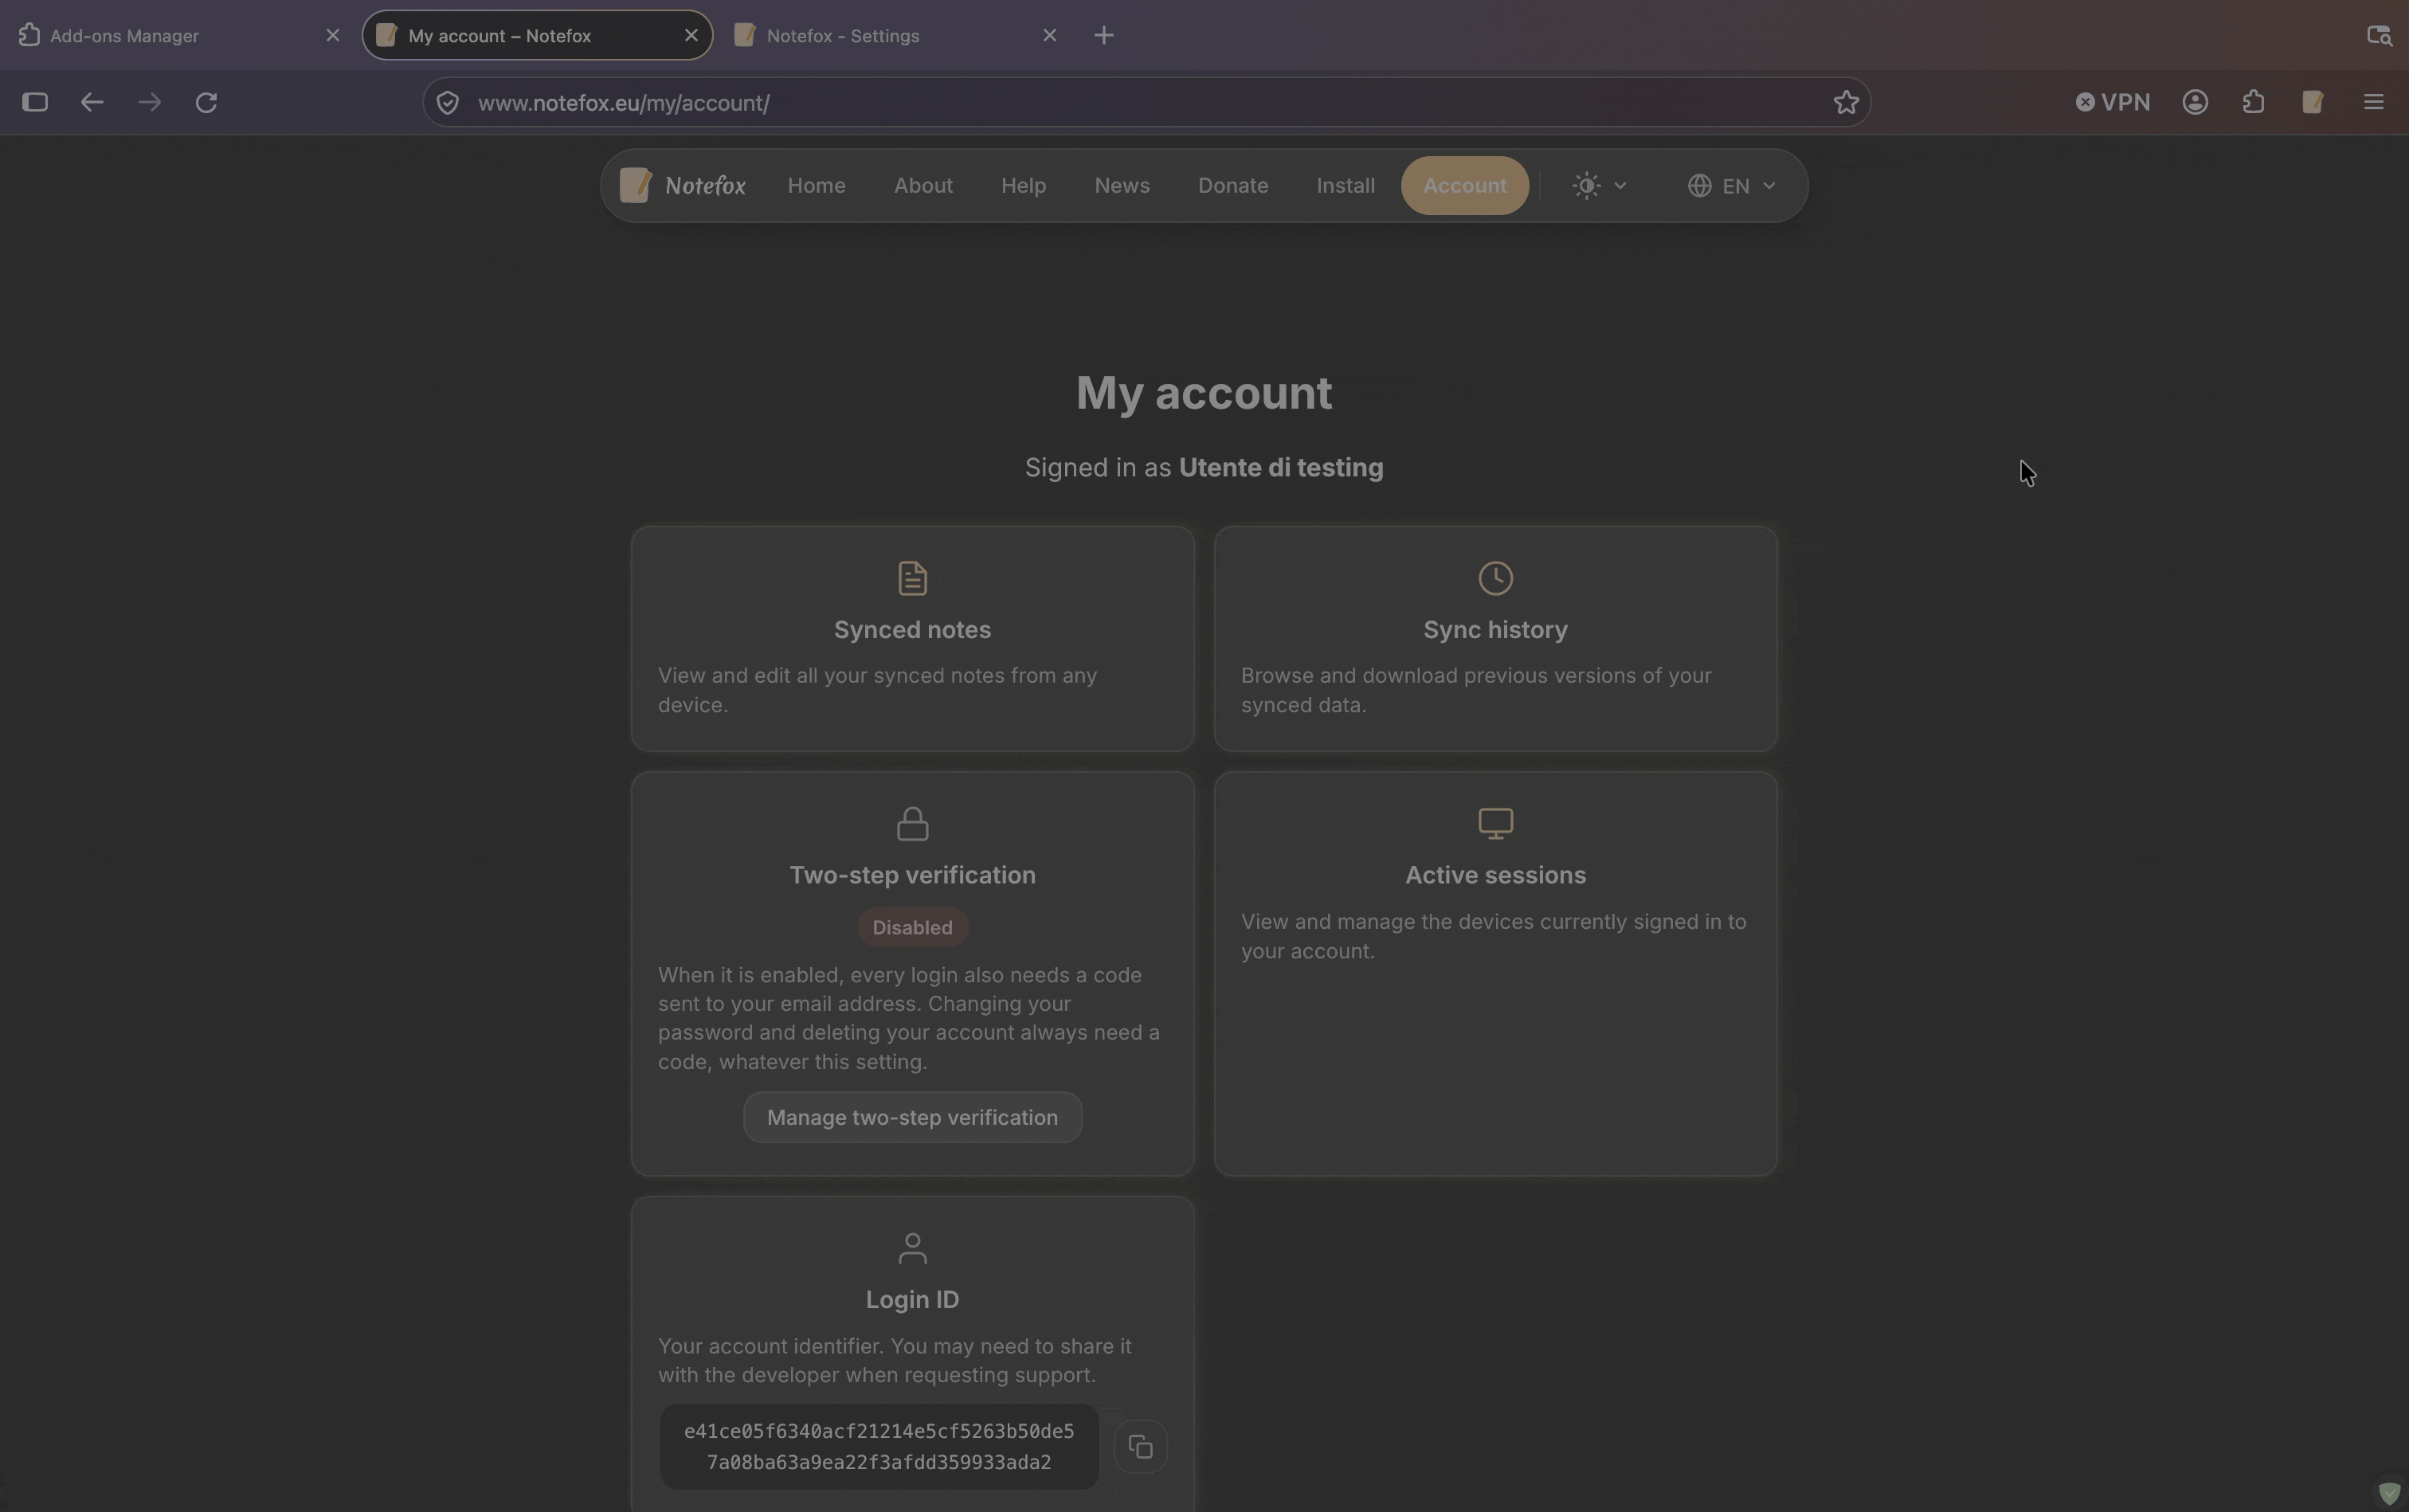This screenshot has height=1512, width=2409.
Task: Click the Notefox brand name link
Action: pyautogui.click(x=705, y=185)
